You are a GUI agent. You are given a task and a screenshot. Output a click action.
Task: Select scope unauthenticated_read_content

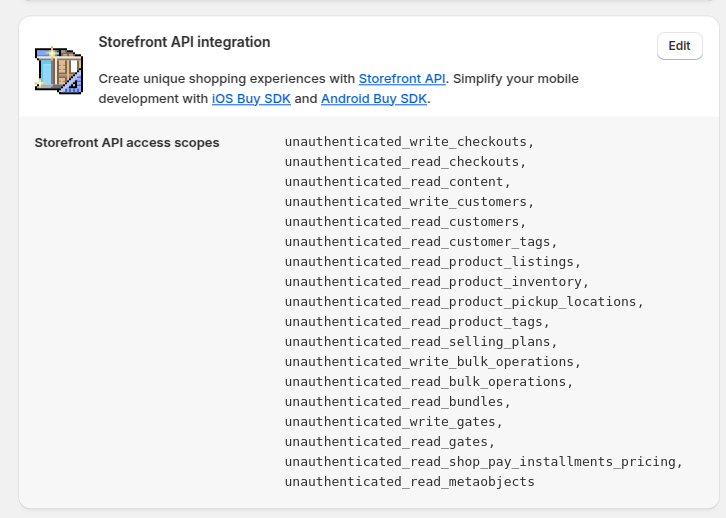(394, 181)
